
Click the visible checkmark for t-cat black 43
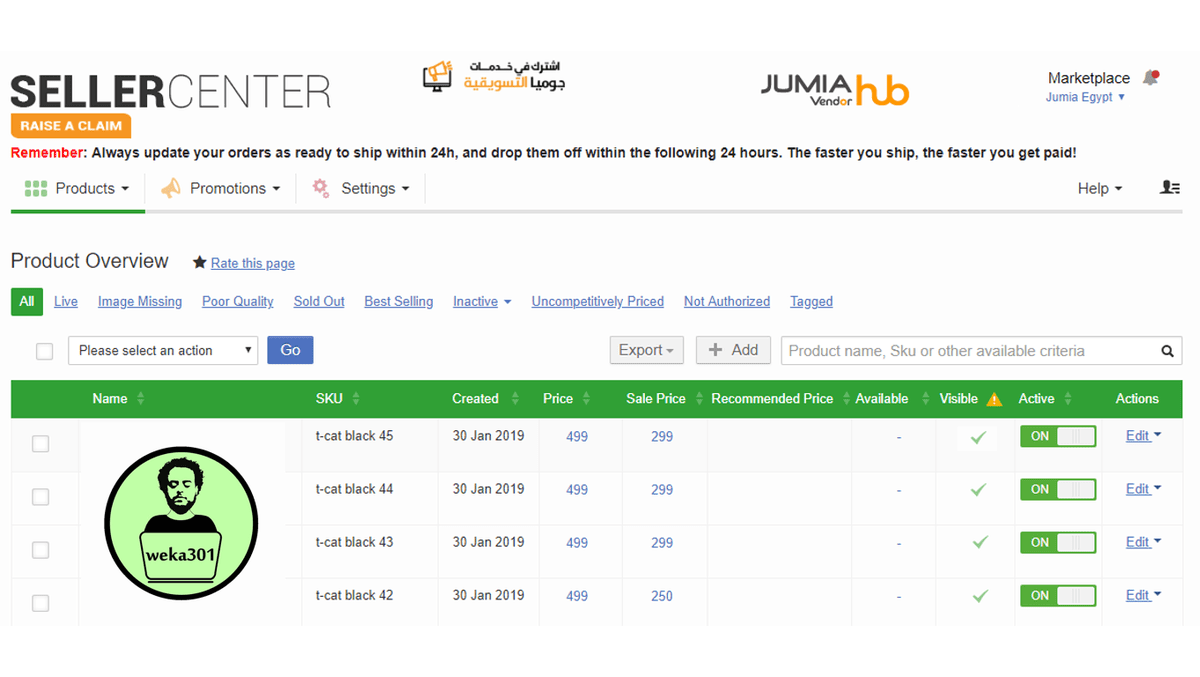click(979, 543)
